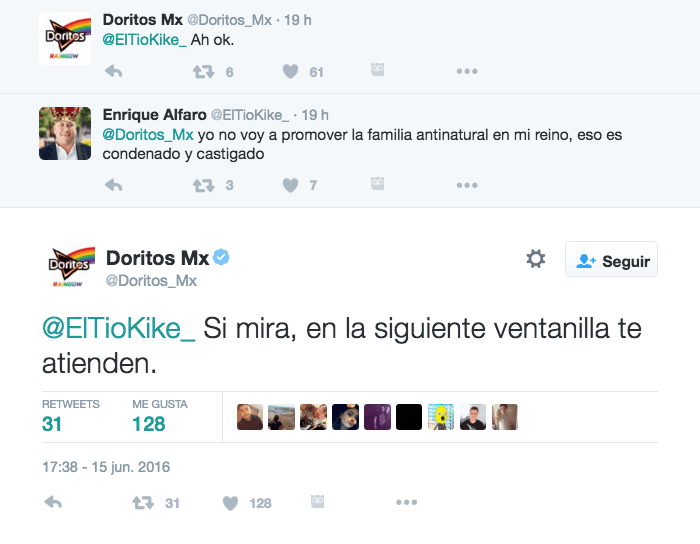Open the gear settings menu
Image resolution: width=700 pixels, height=544 pixels.
pos(536,259)
